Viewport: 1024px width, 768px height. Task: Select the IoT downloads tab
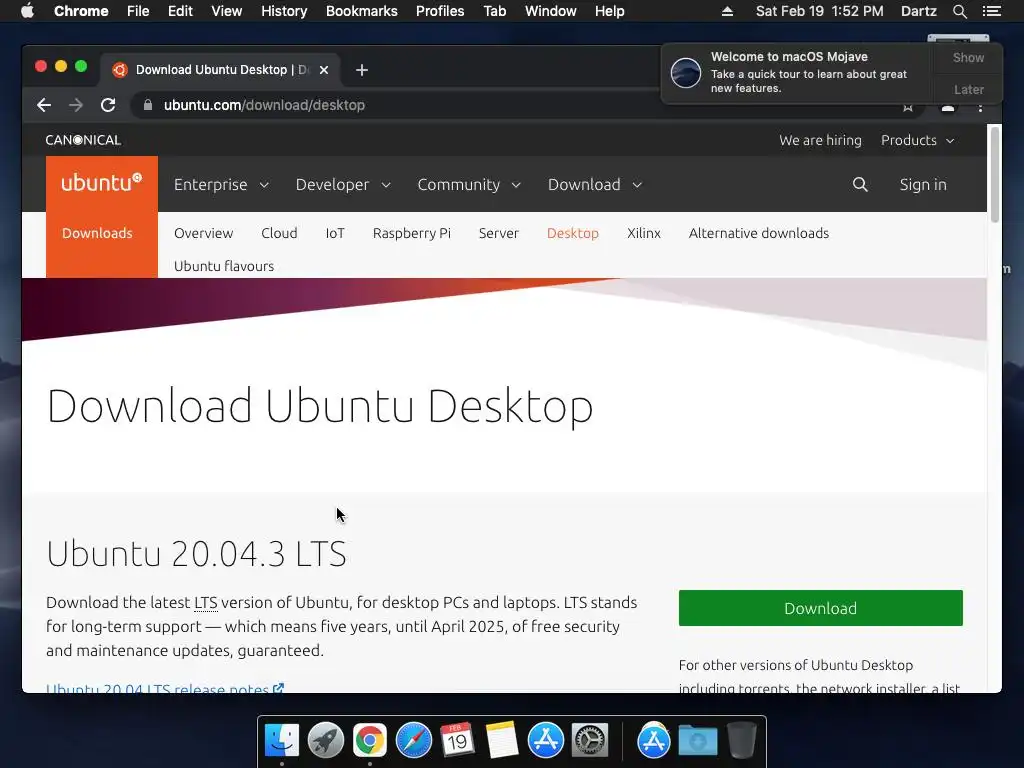335,233
